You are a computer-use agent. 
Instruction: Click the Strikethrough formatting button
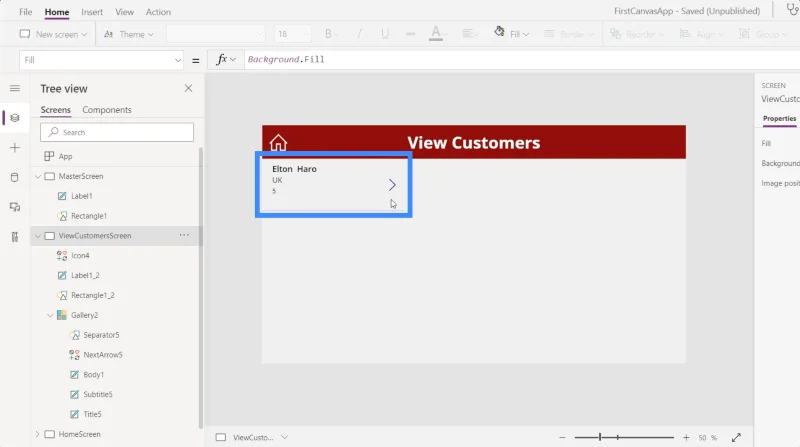click(x=410, y=34)
